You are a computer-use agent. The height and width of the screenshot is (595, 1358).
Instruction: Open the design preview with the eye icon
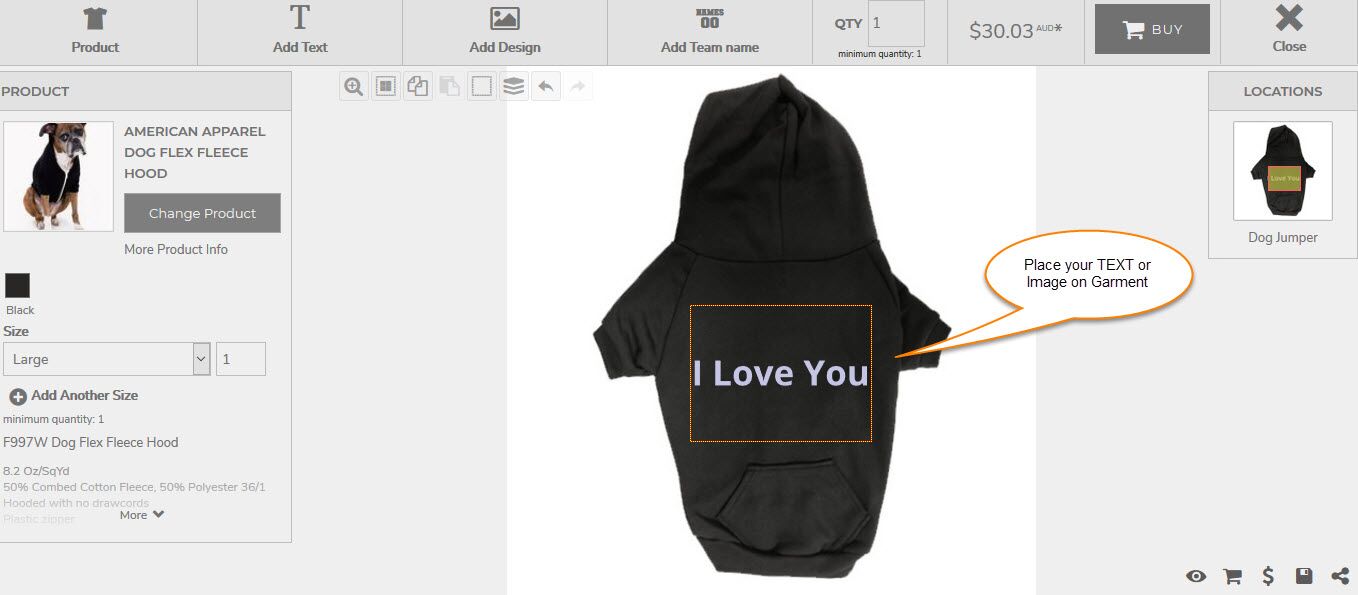click(x=1196, y=576)
